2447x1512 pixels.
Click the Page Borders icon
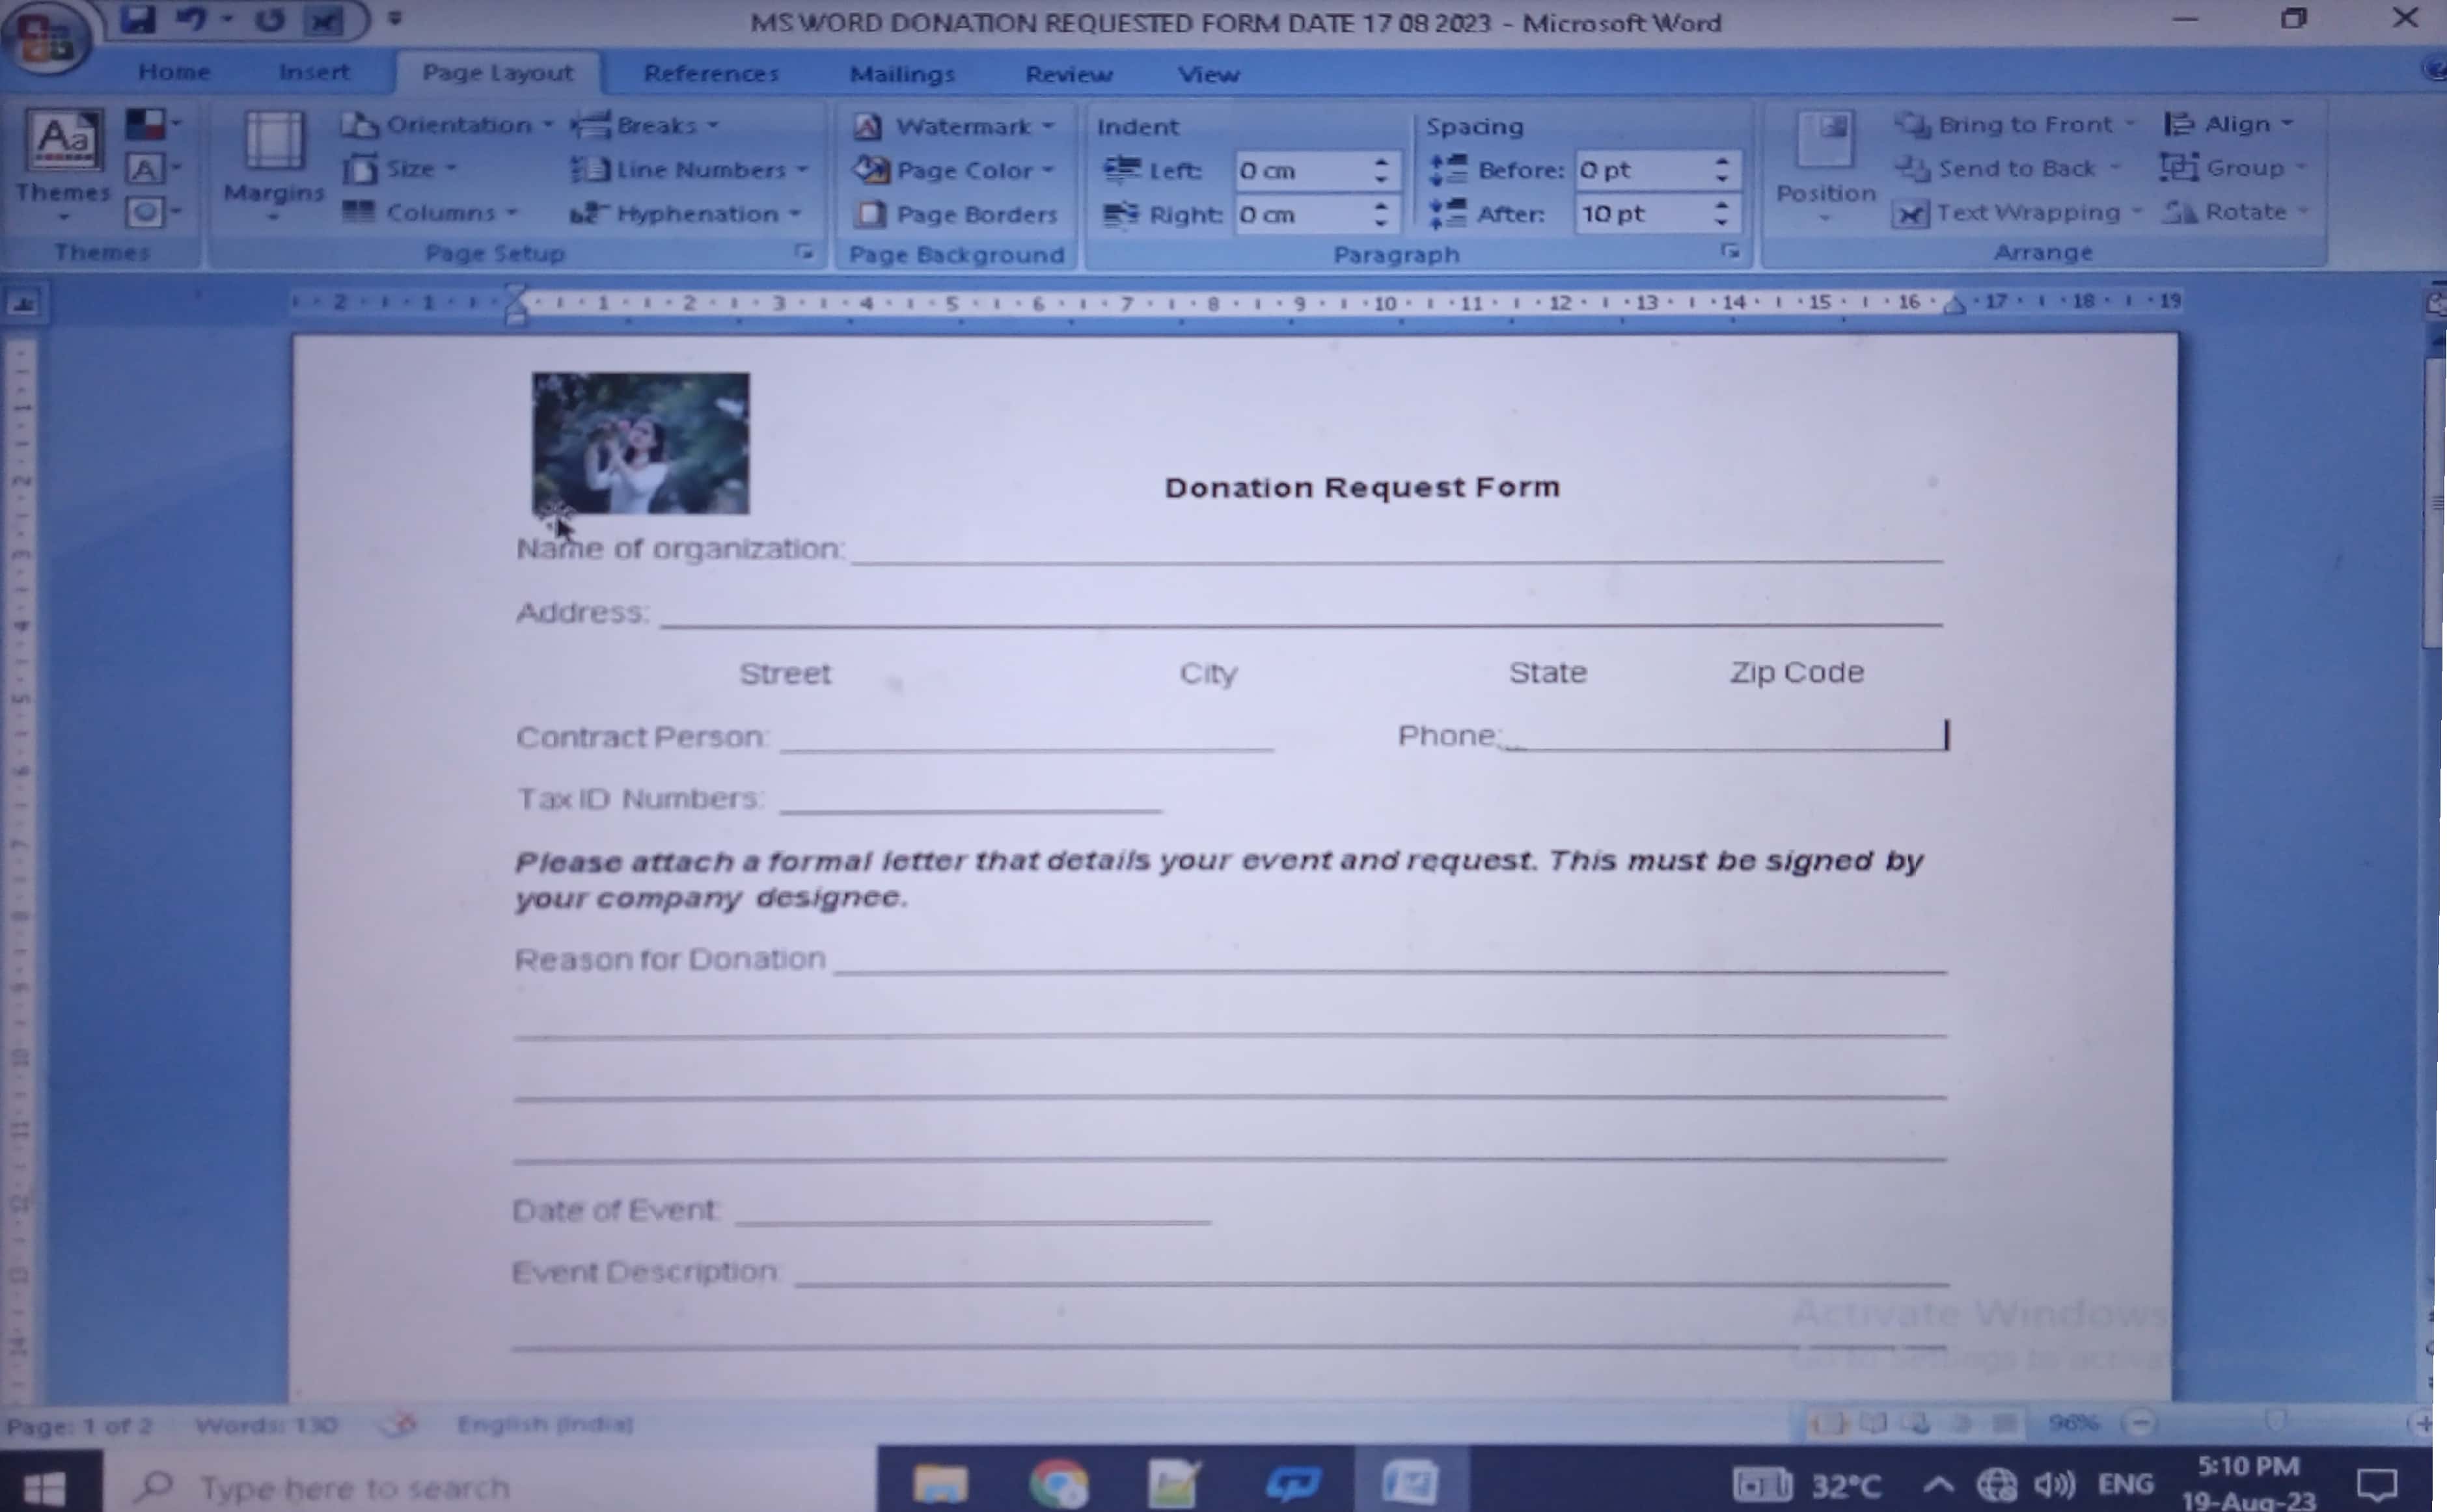tap(871, 214)
